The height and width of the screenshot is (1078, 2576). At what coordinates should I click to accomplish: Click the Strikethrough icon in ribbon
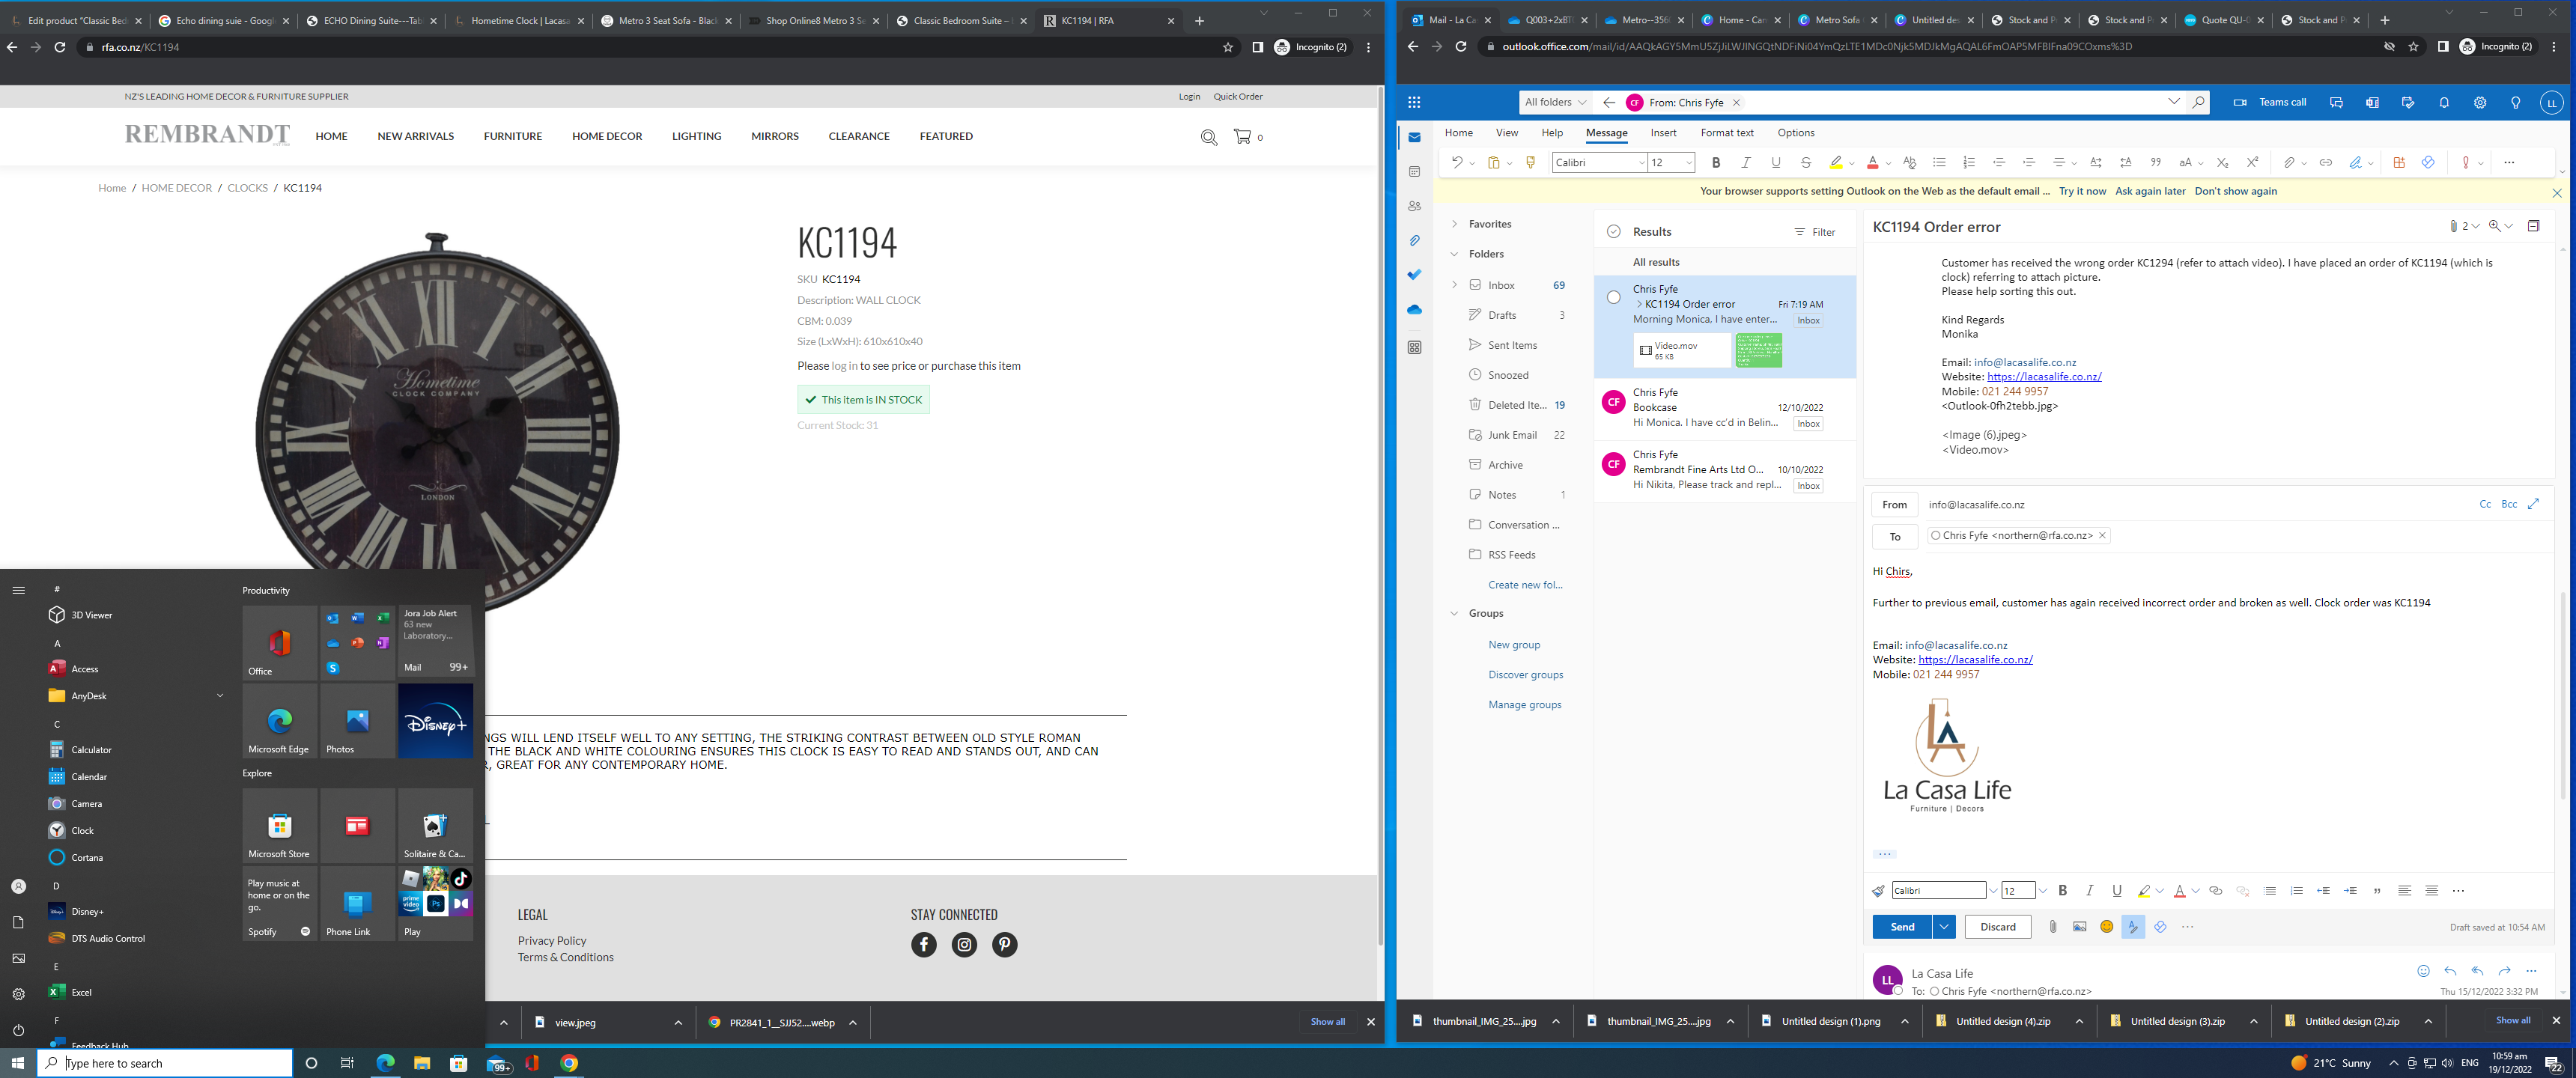tap(1805, 163)
